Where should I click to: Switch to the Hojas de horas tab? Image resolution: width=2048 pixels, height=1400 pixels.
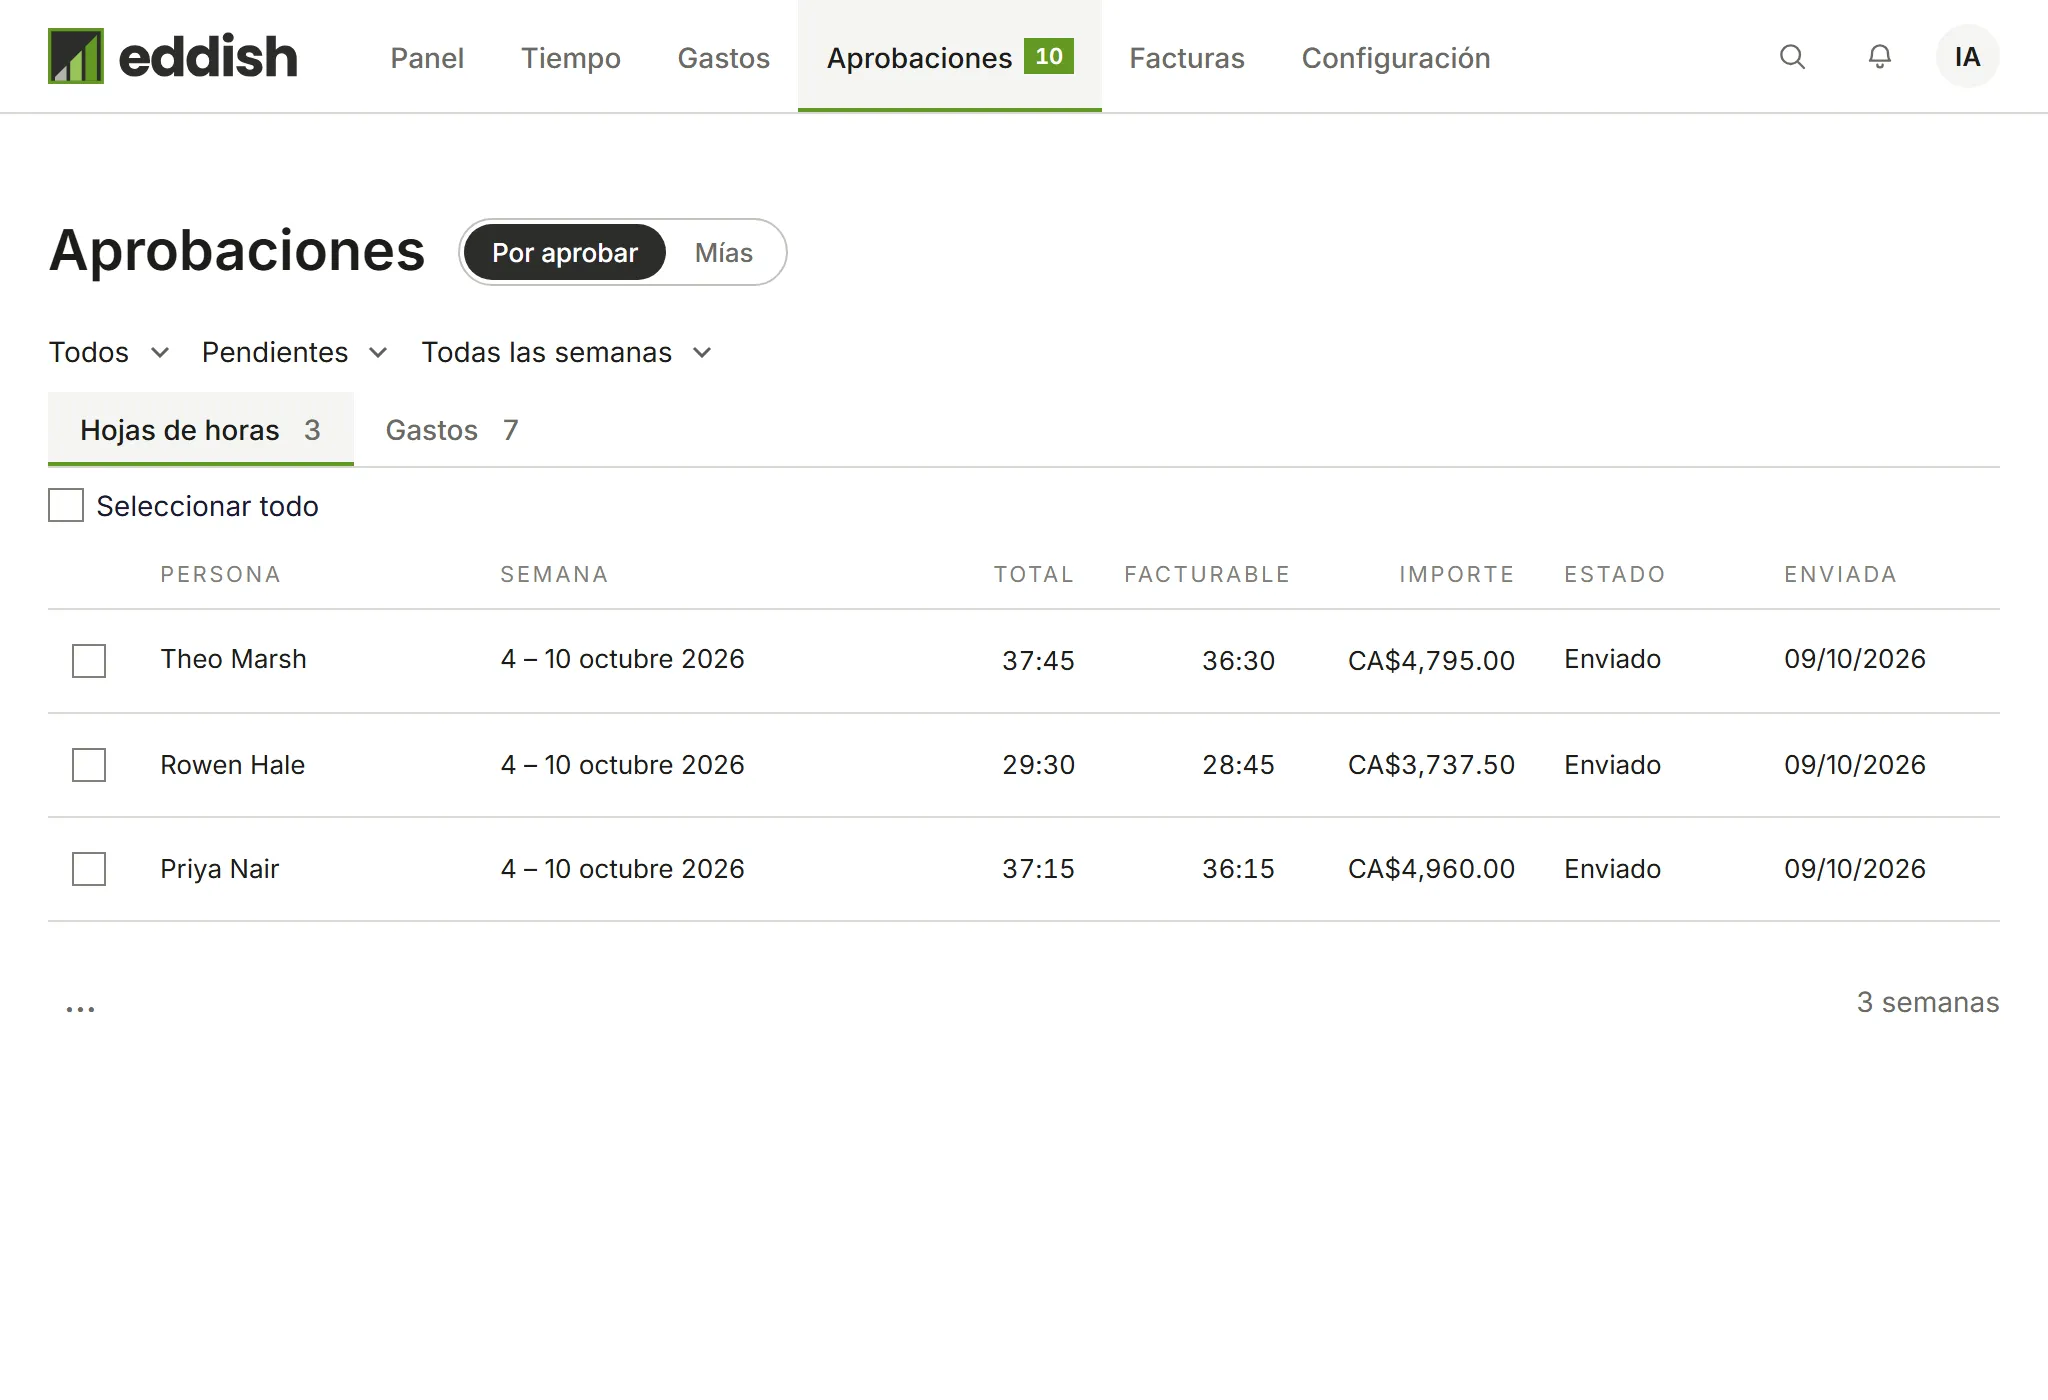coord(201,430)
